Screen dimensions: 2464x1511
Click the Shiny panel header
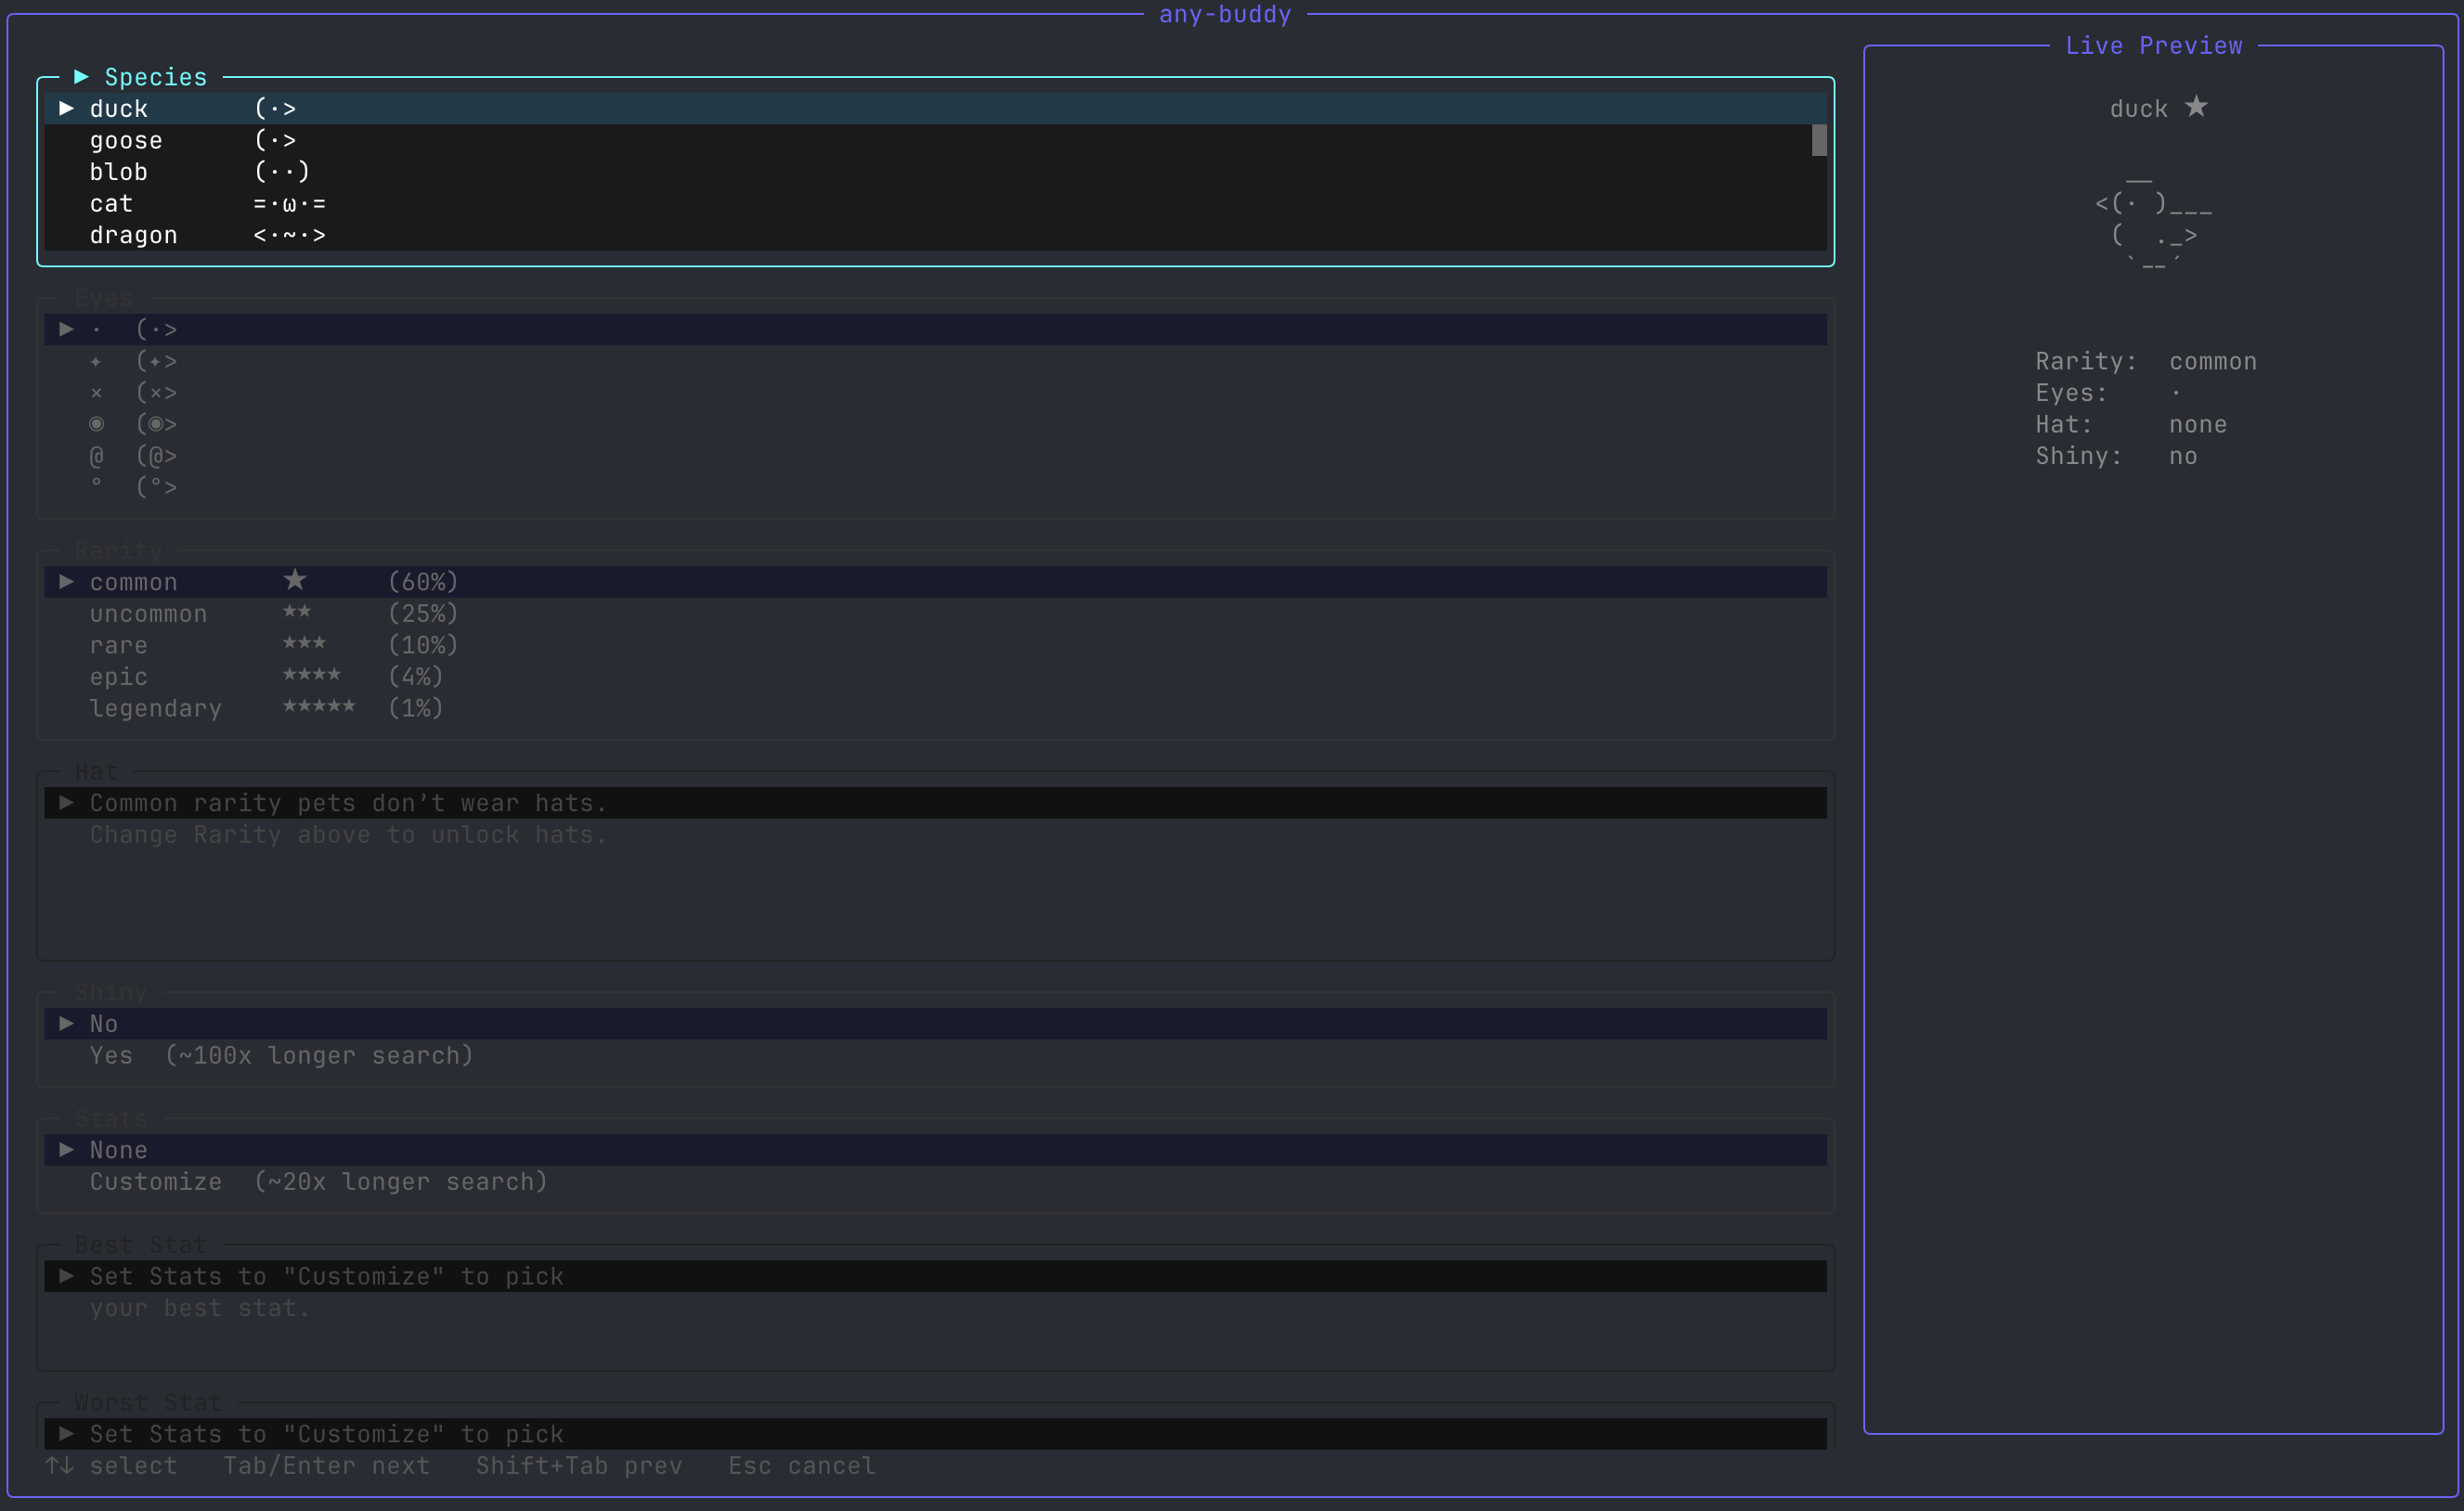tap(111, 993)
